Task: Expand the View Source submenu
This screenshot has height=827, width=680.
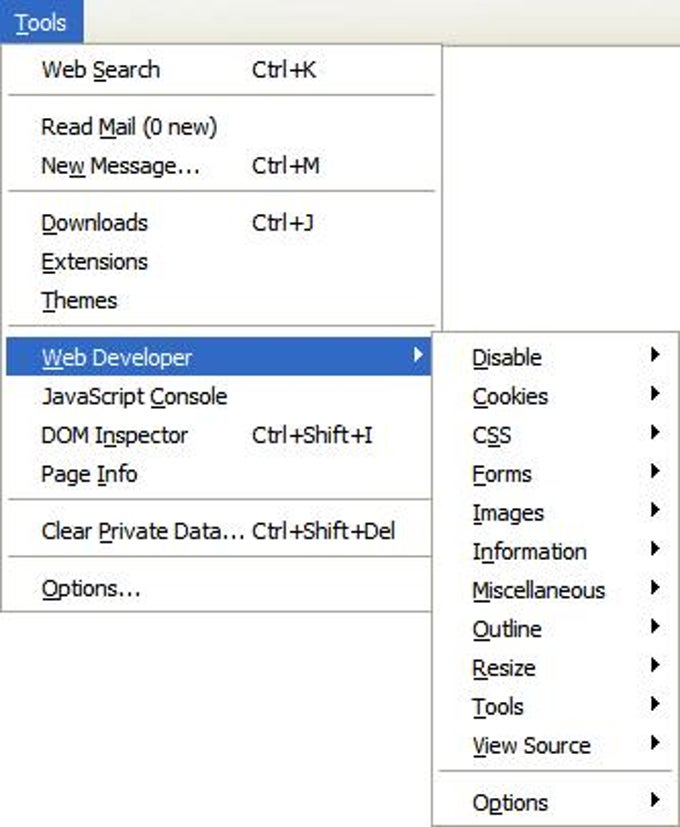Action: coord(531,746)
